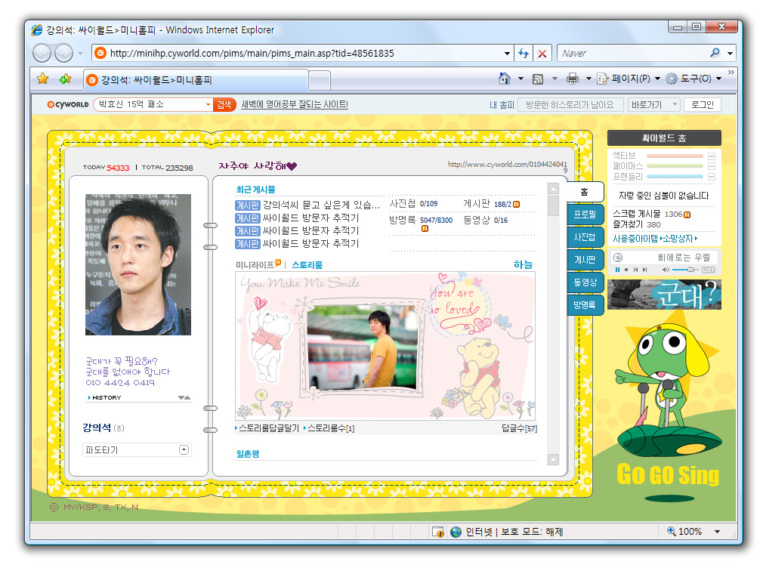Select the 홈 side tab
The height and width of the screenshot is (568, 763).
[585, 192]
